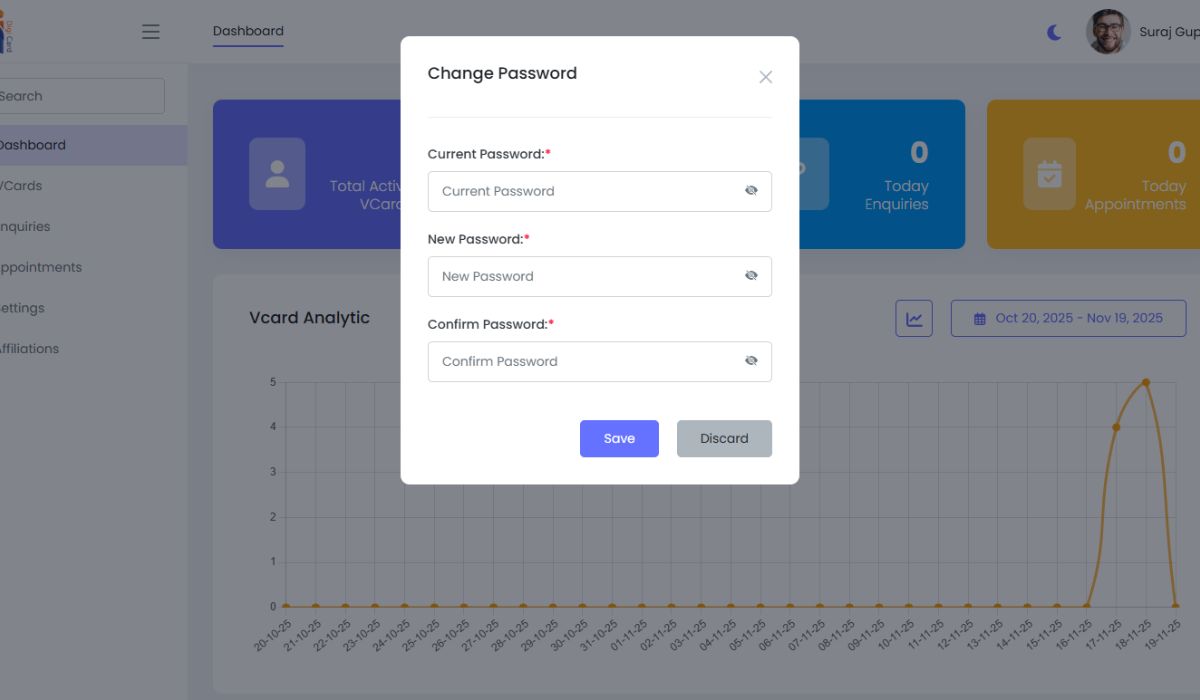Dismiss the Change Password dialog with the X
The width and height of the screenshot is (1200, 700).
(765, 77)
